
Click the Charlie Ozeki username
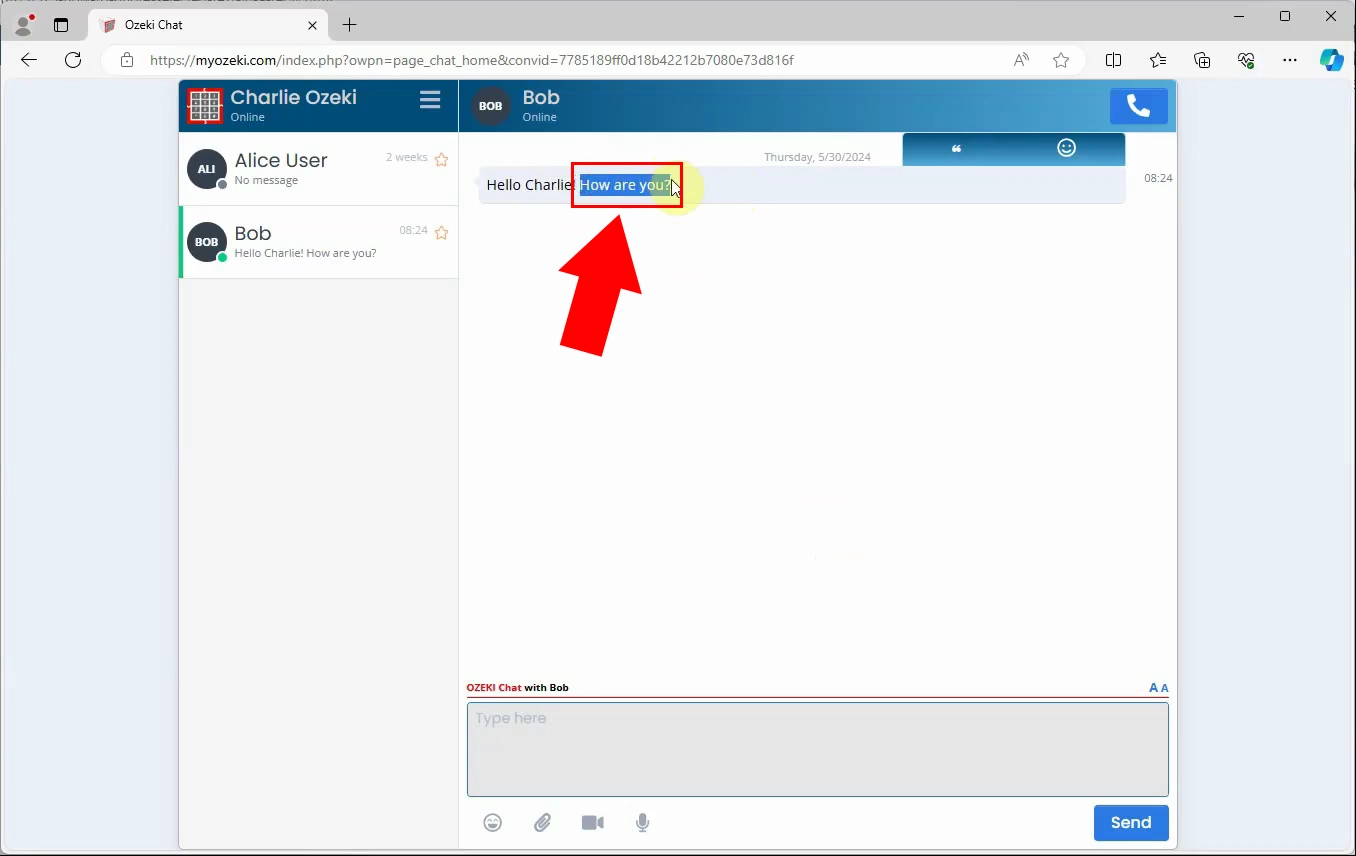click(293, 97)
